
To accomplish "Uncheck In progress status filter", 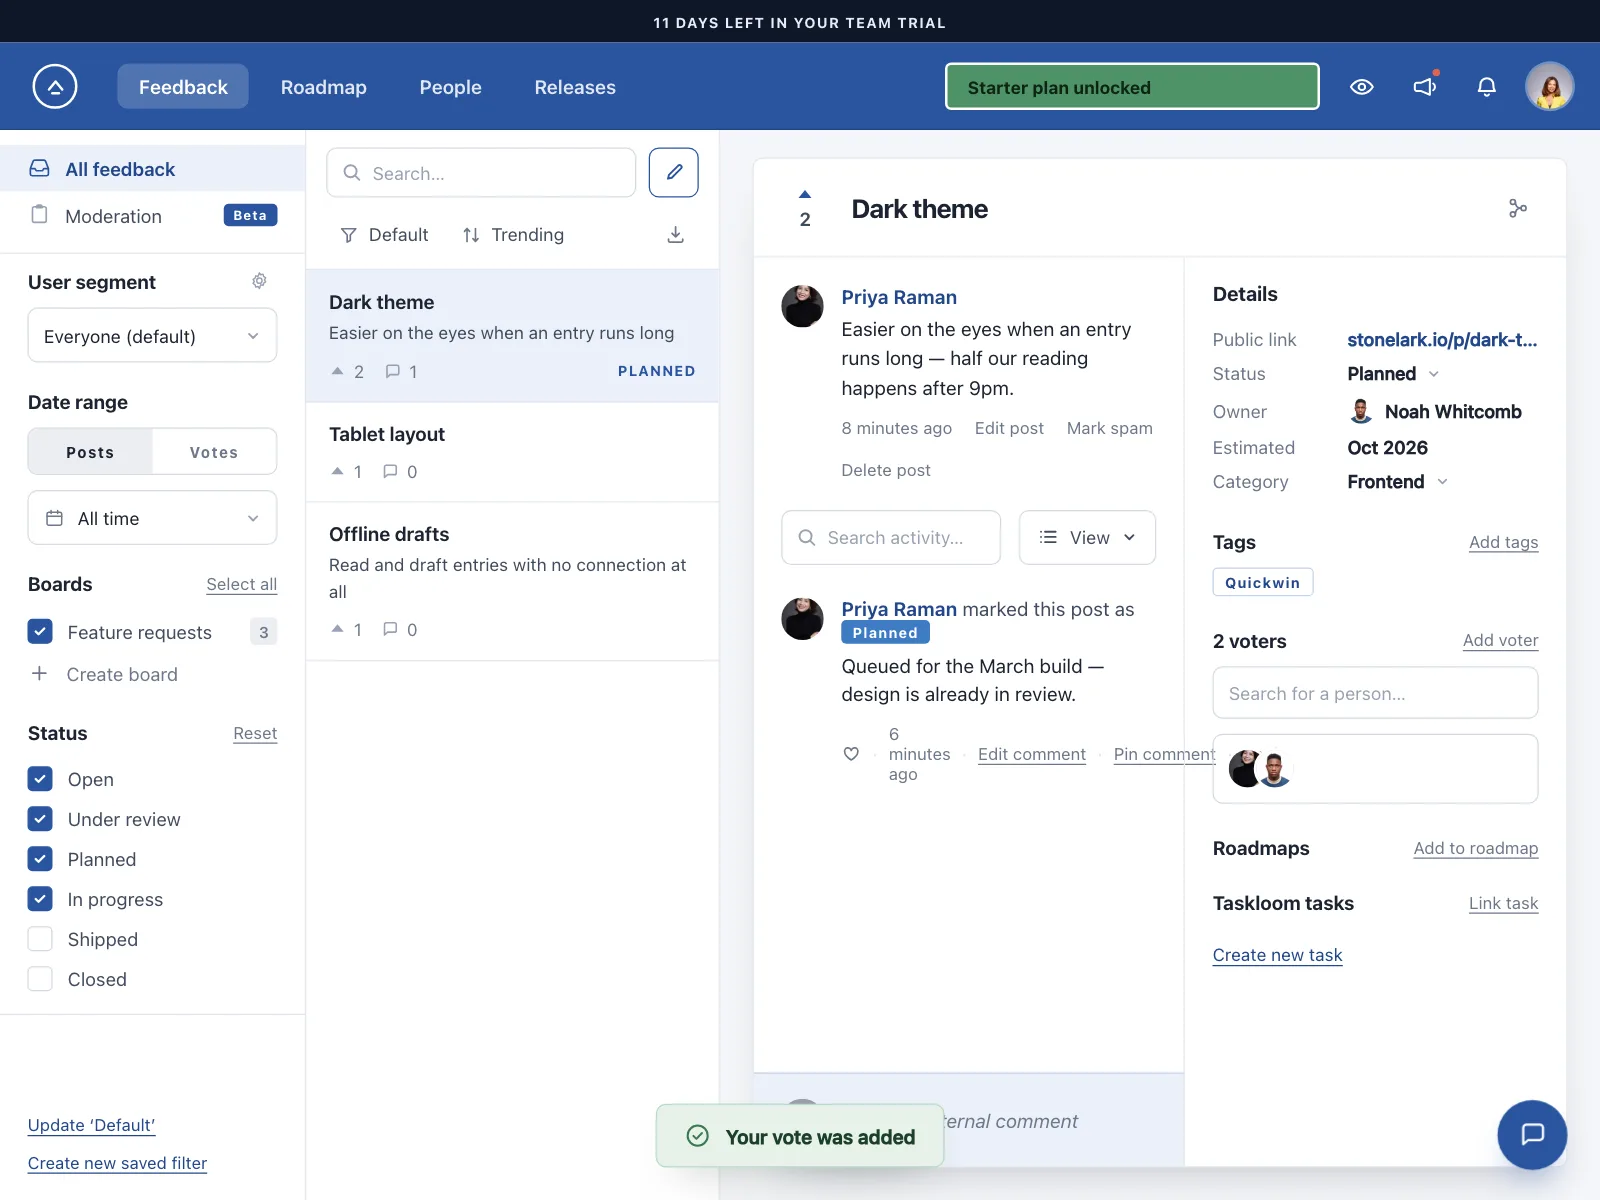I will tap(40, 899).
